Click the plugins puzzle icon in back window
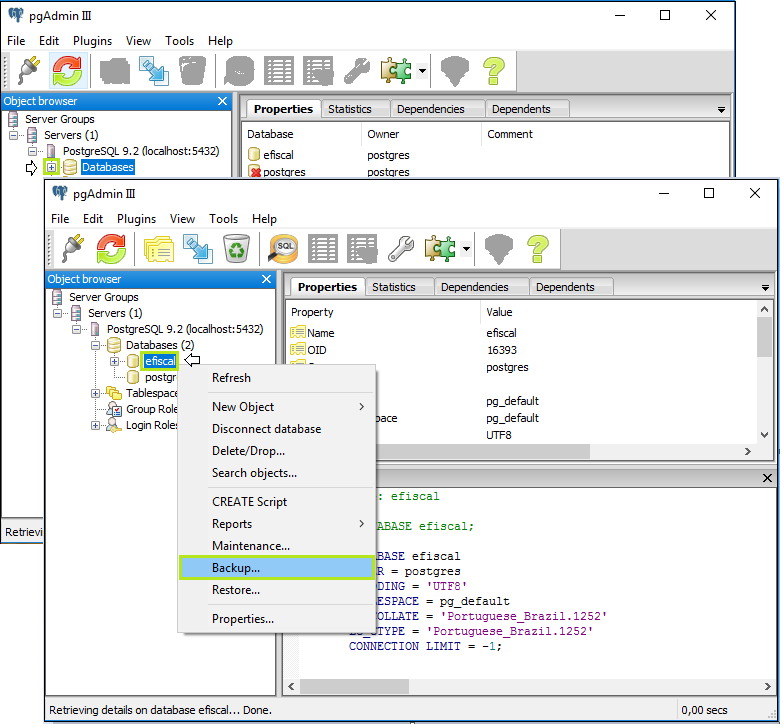The height and width of the screenshot is (728, 784). [396, 70]
